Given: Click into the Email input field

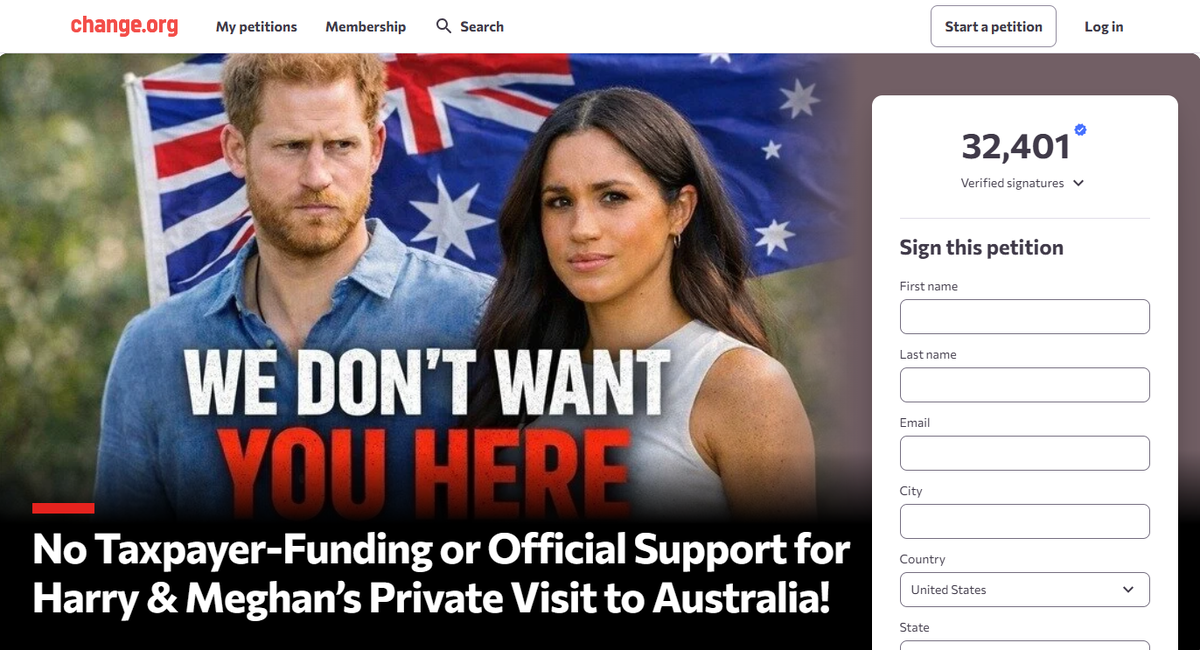Looking at the screenshot, I should tap(1025, 453).
